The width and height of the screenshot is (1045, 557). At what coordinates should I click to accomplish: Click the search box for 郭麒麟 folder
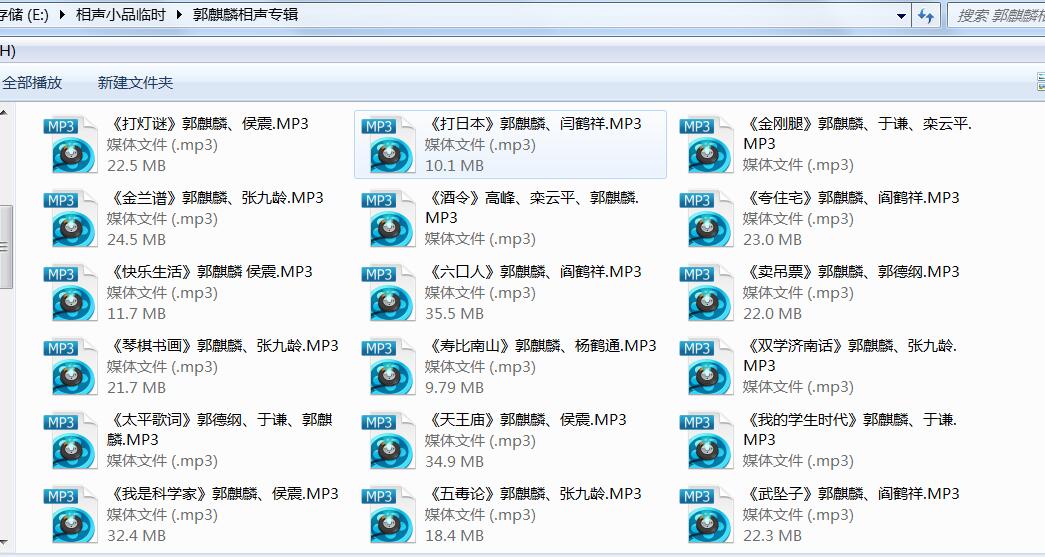click(997, 15)
